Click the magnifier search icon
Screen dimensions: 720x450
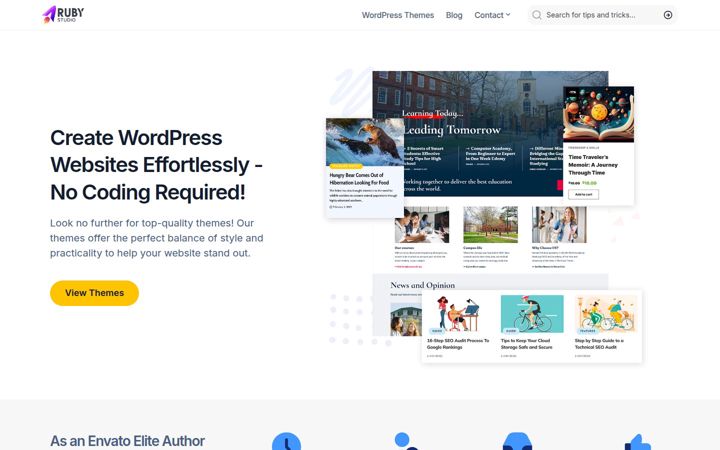coord(536,15)
